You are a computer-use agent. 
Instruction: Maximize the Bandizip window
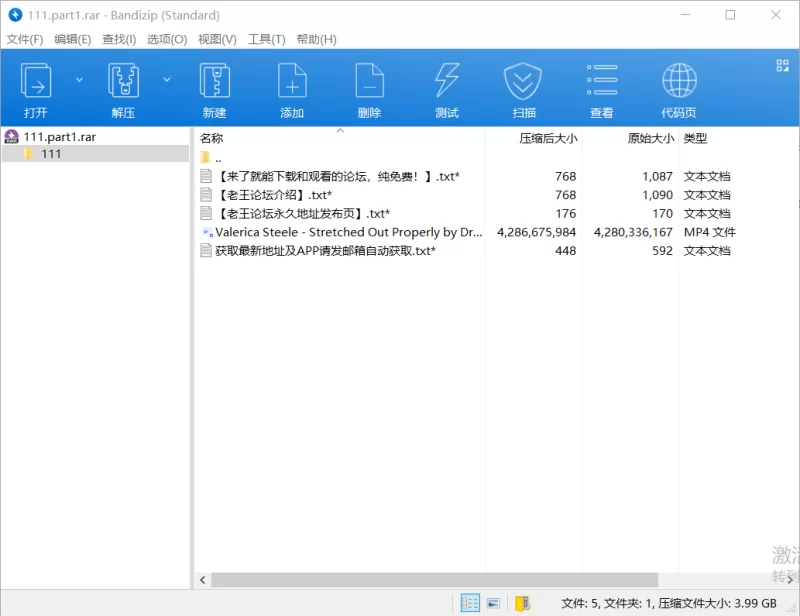click(730, 15)
